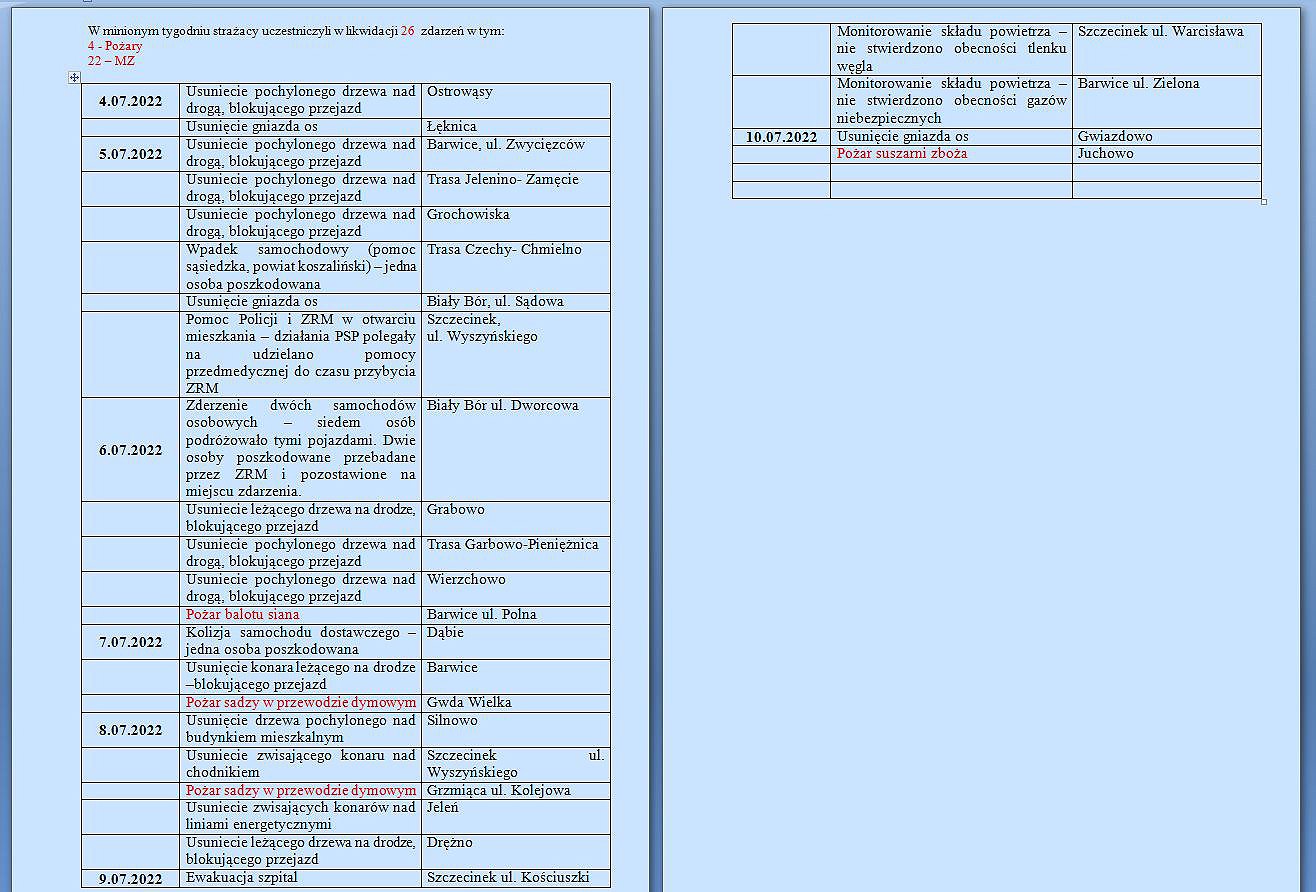
Task: Click cell 'Barwice, ul. Zwycięzców'
Action: (x=515, y=154)
